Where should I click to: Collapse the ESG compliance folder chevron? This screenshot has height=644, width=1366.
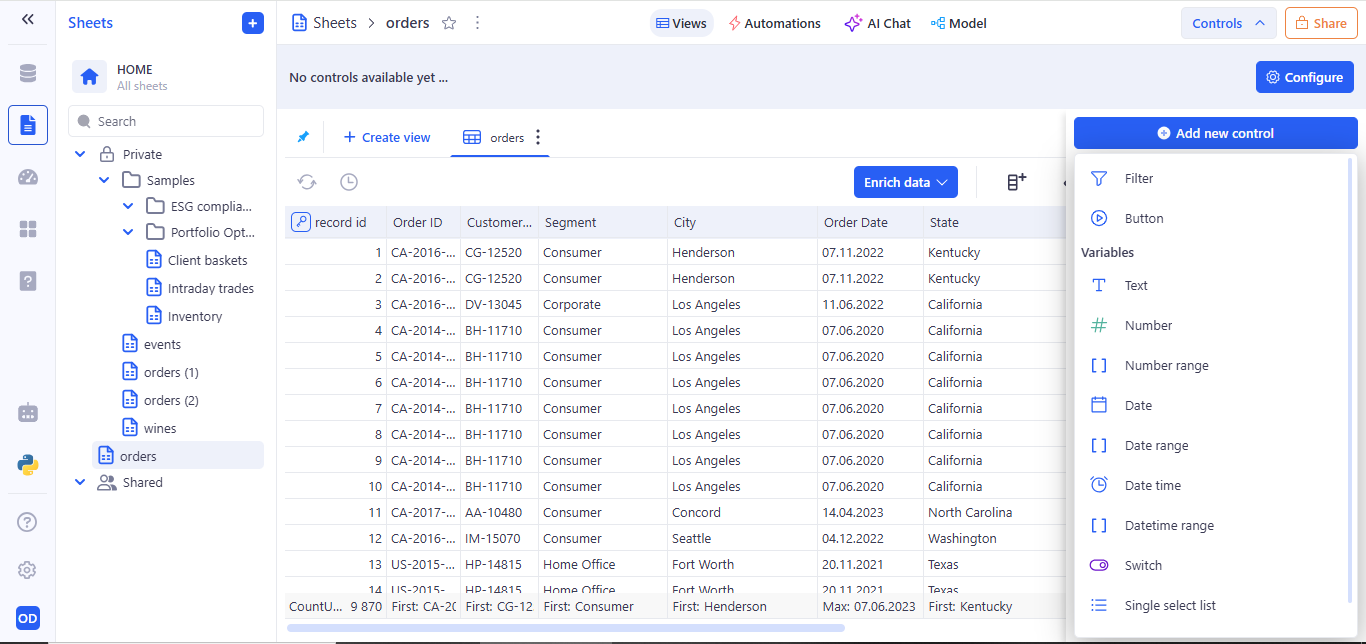128,206
